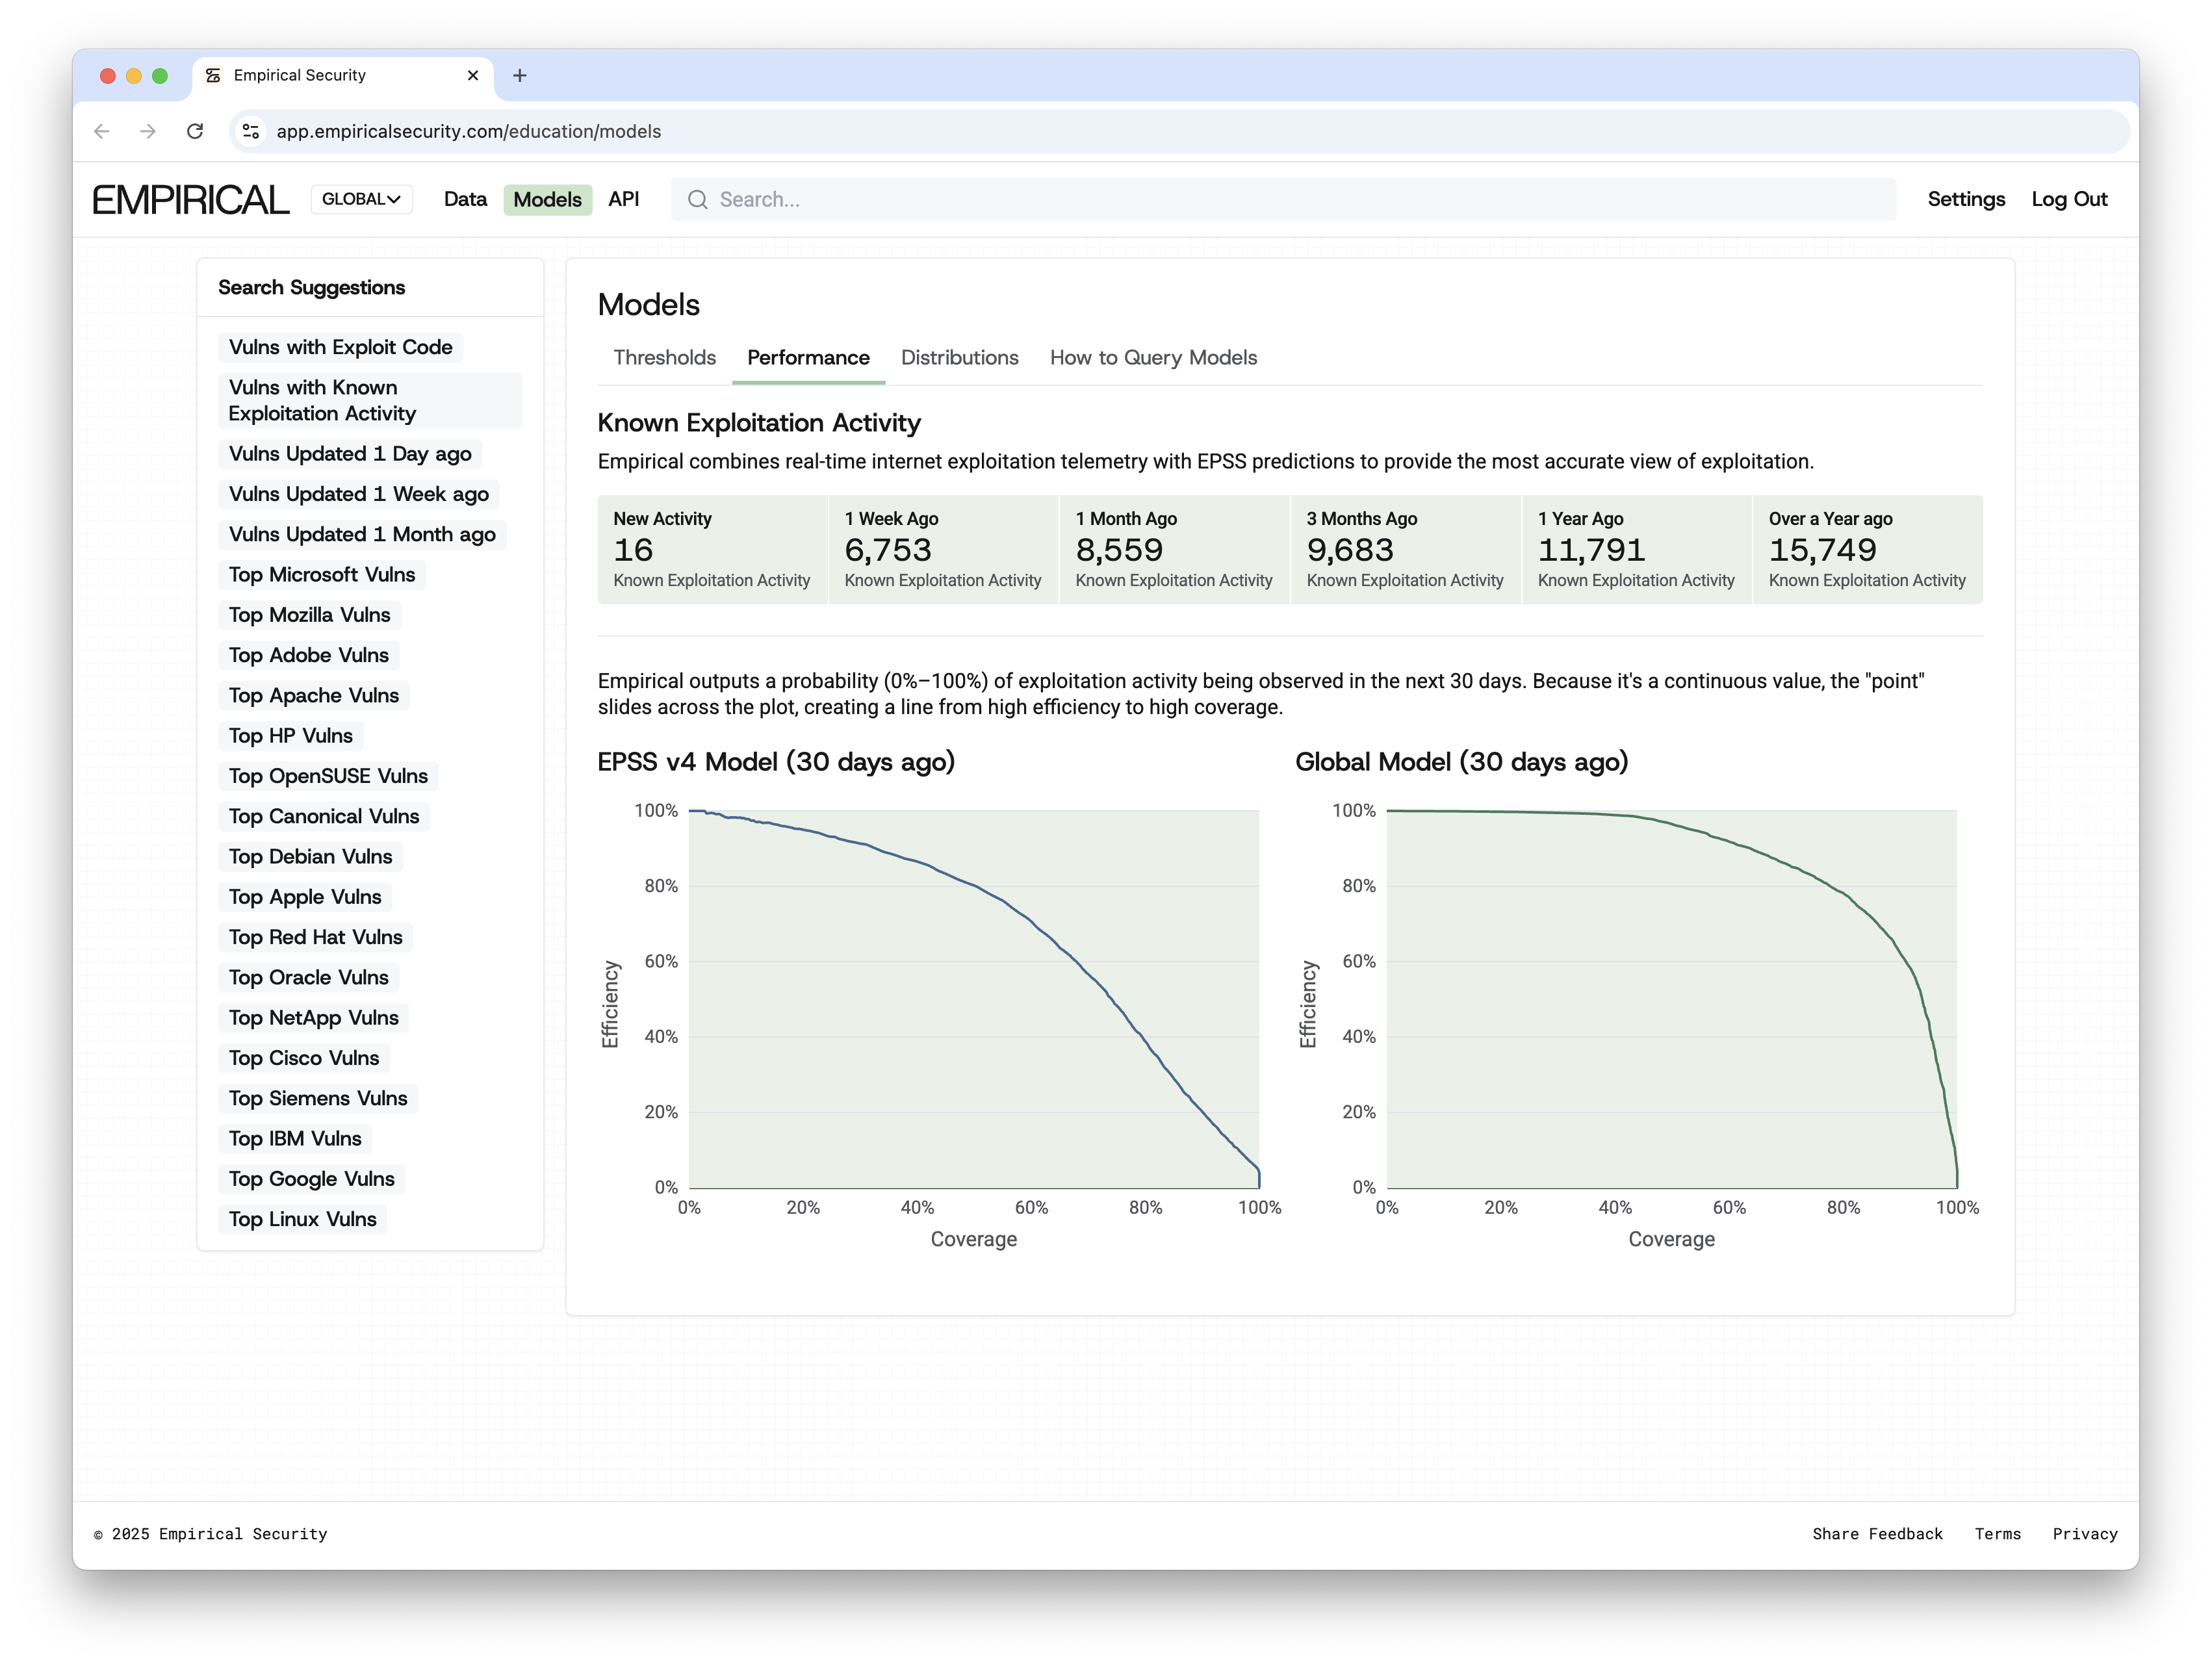Open a new browser tab with plus icon
Image resolution: width=2212 pixels, height=1666 pixels.
519,75
